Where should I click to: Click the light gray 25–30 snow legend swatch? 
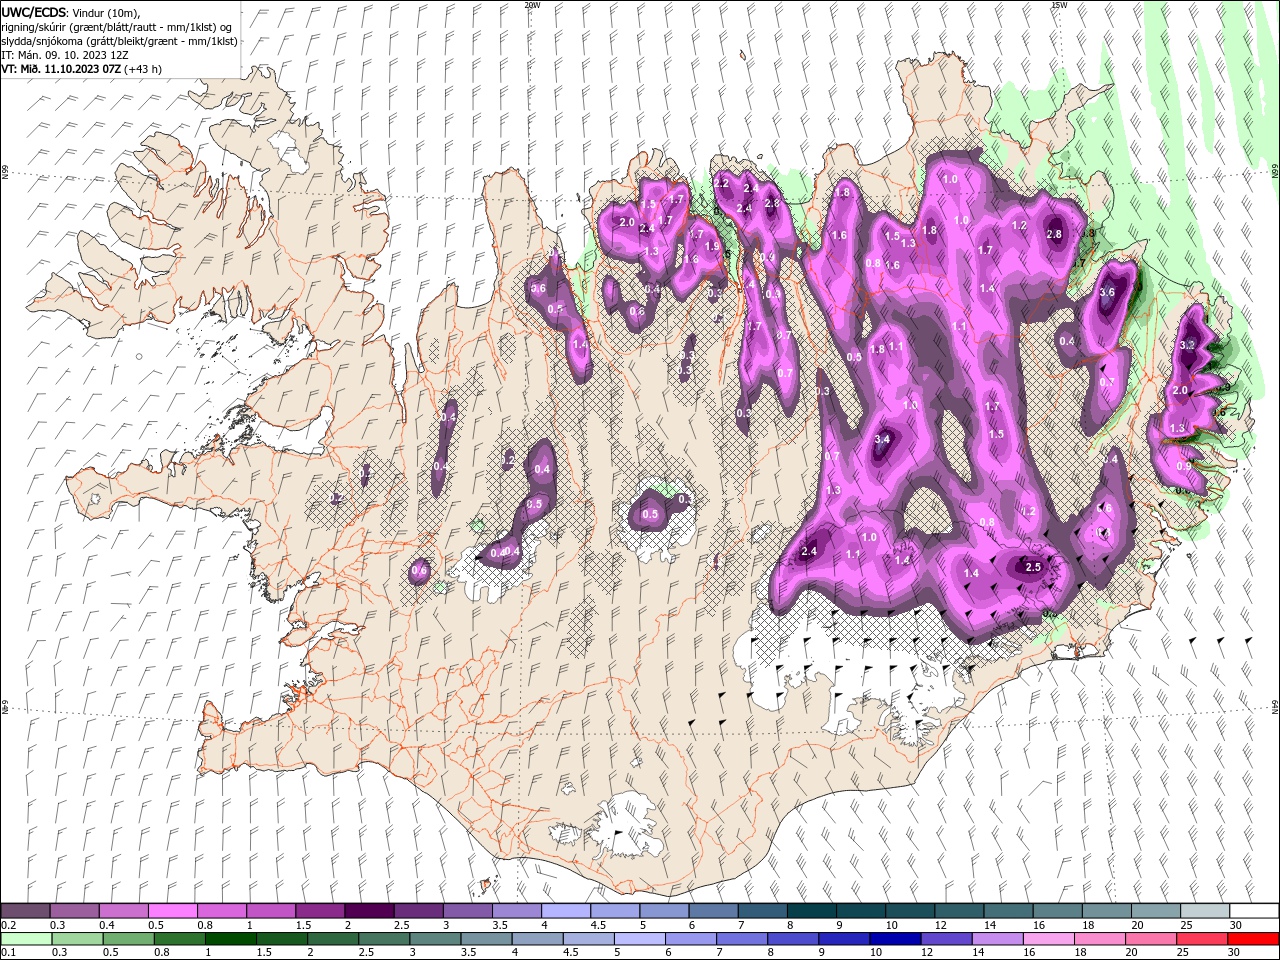coord(1206,911)
